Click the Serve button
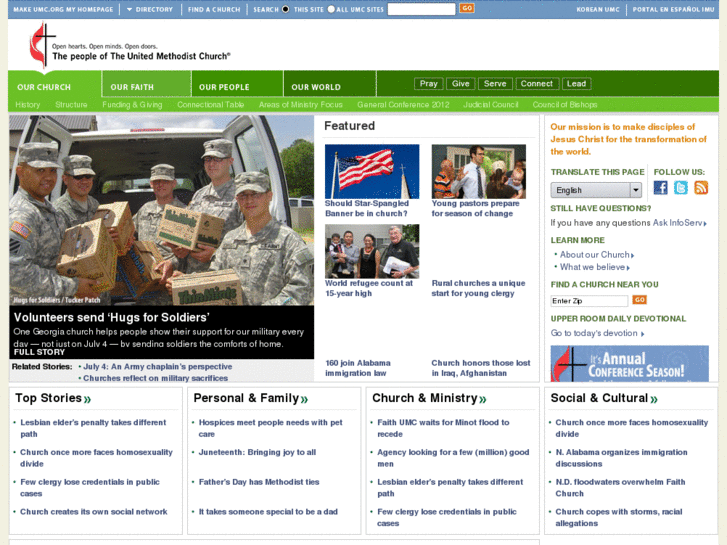Screen dimensions: 727x545 click(x=495, y=84)
